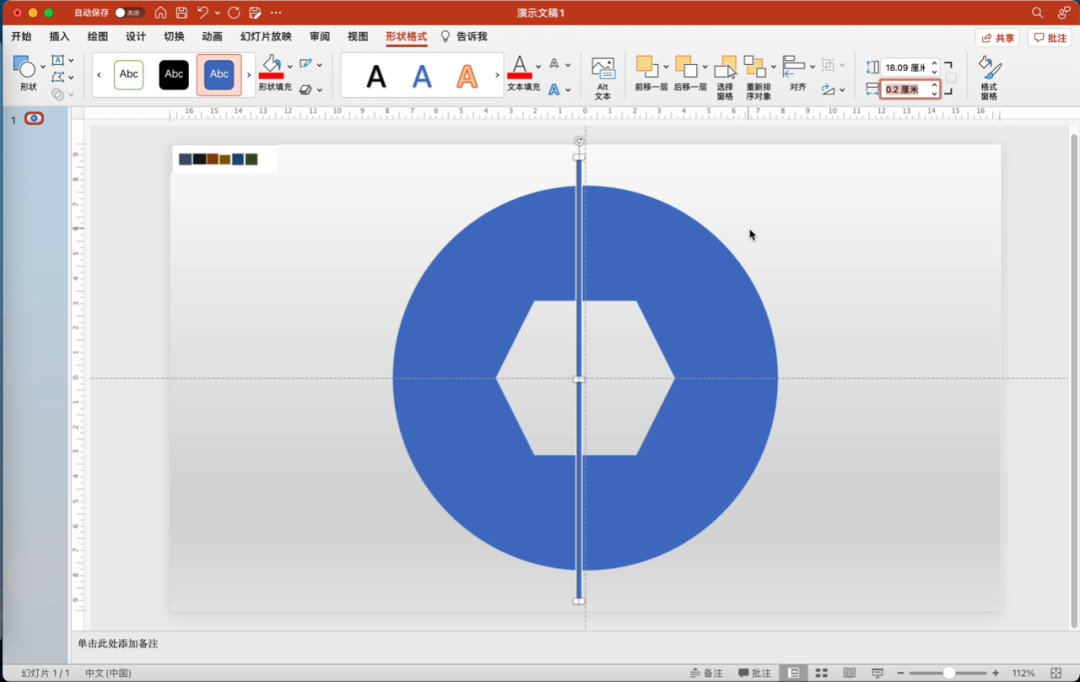Switch to slide sorter view icon
This screenshot has height=682, width=1080.
(821, 673)
